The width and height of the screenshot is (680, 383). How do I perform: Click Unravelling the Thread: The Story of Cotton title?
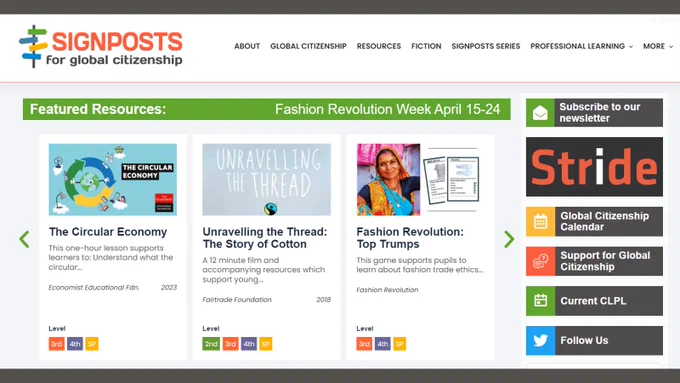click(265, 238)
